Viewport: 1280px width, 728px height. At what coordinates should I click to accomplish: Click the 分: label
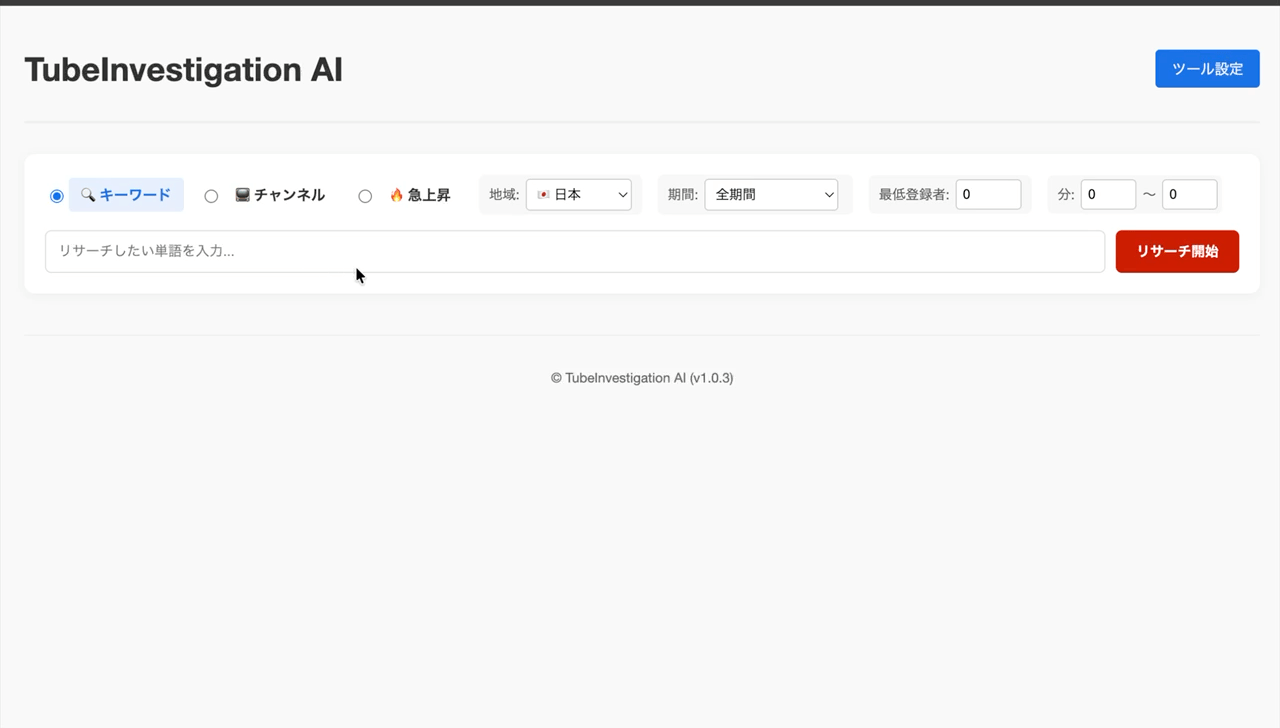[1066, 195]
